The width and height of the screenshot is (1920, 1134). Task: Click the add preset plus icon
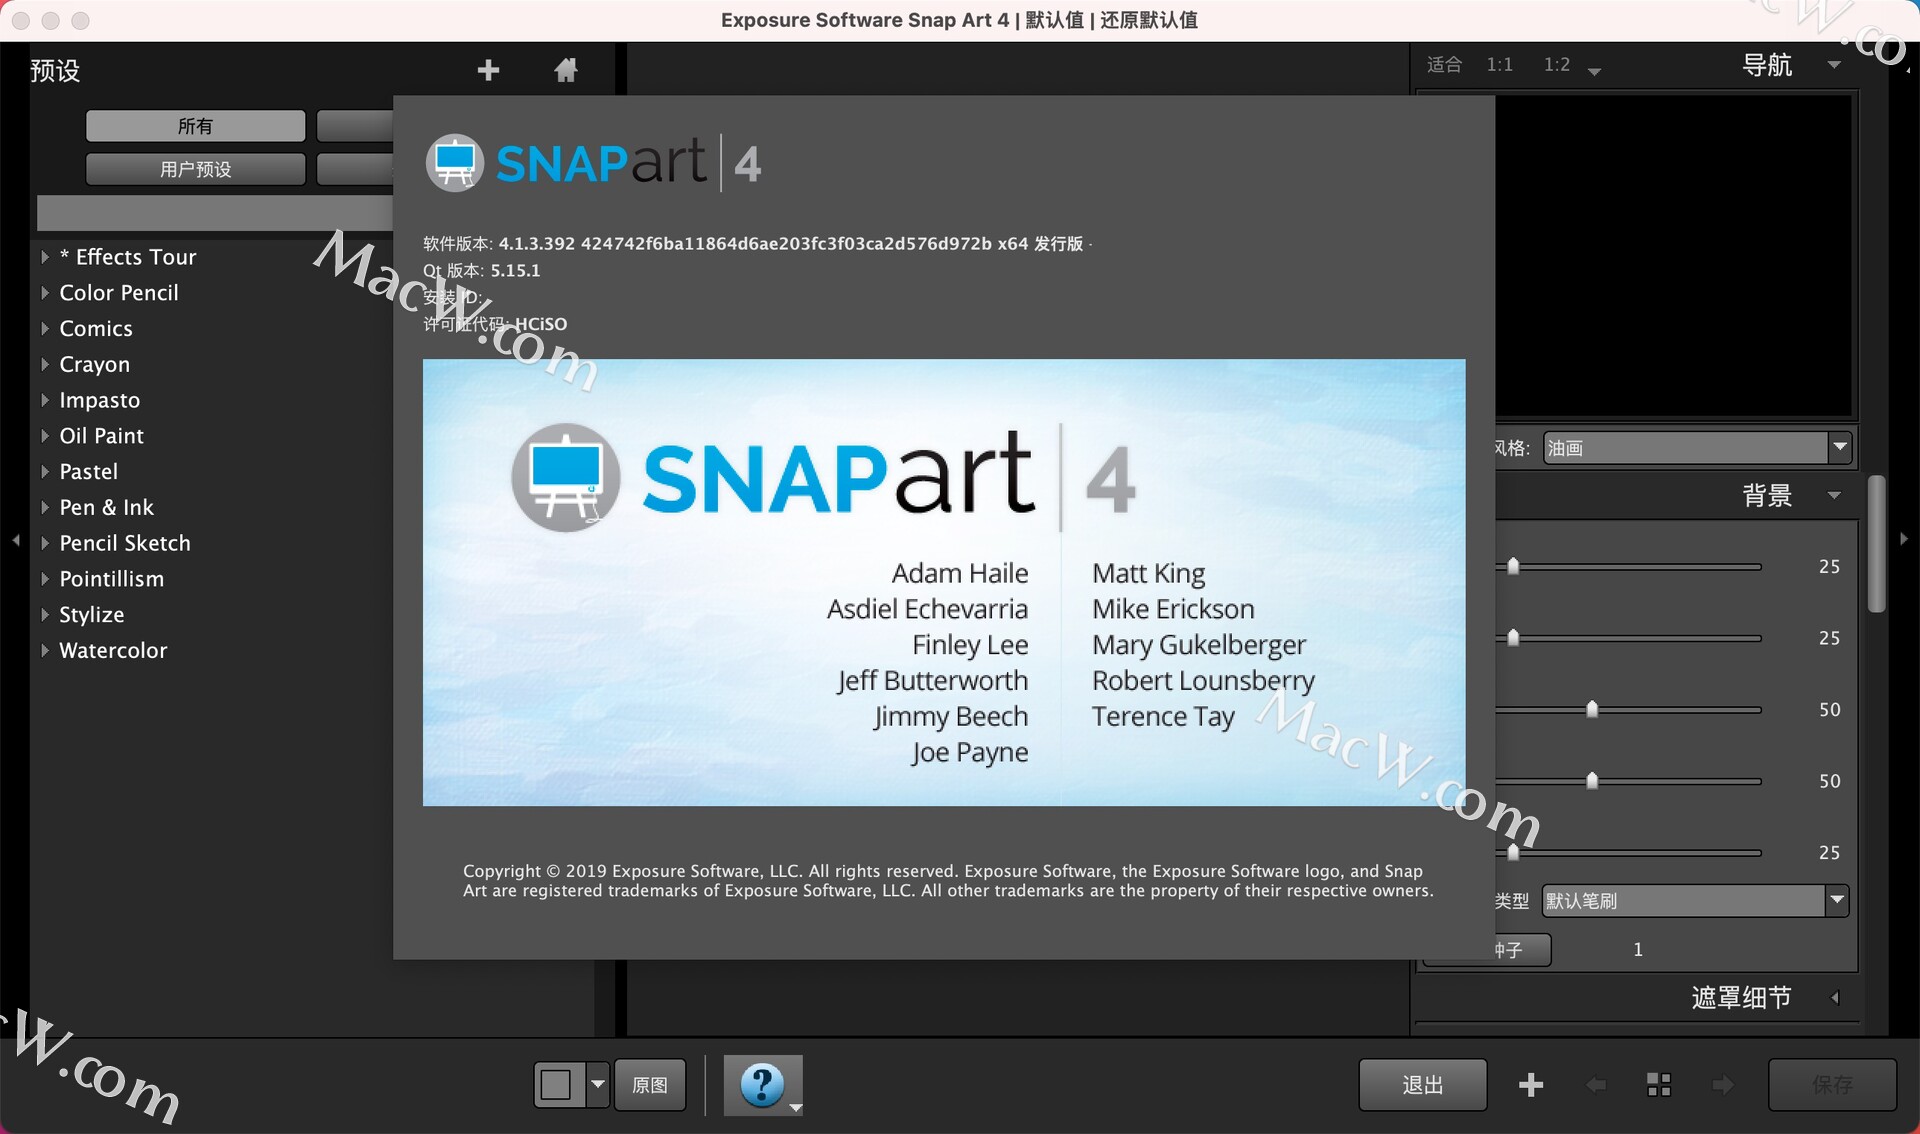click(x=488, y=70)
